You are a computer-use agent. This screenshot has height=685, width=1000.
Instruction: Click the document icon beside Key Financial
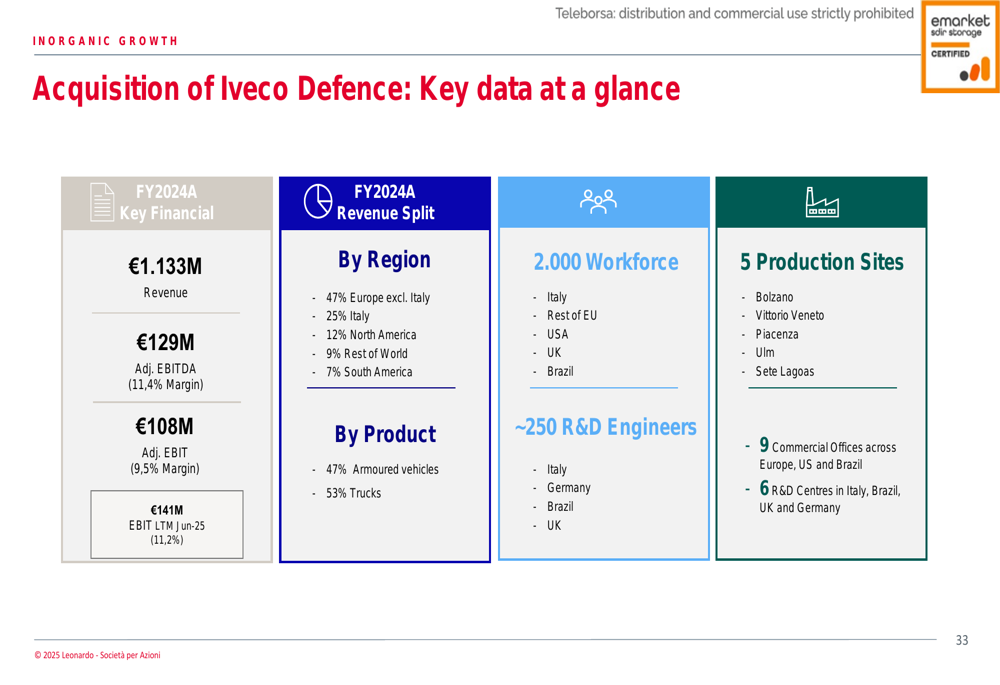pos(102,201)
